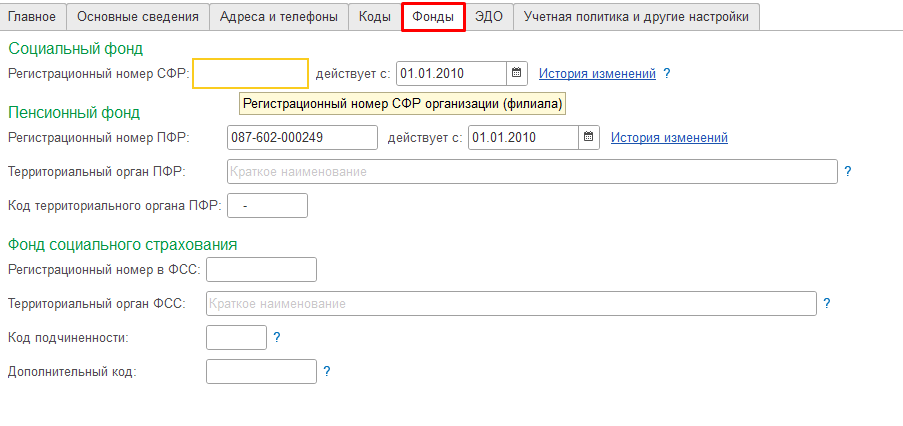The width and height of the screenshot is (903, 426).
Task: Click the Регистрационный номер СФР input field
Action: (251, 74)
